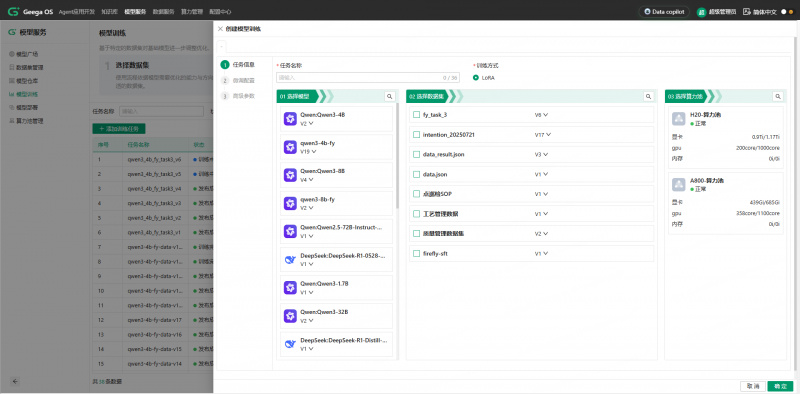Click the search icon in model selection header
800x394 pixels.
tap(389, 96)
